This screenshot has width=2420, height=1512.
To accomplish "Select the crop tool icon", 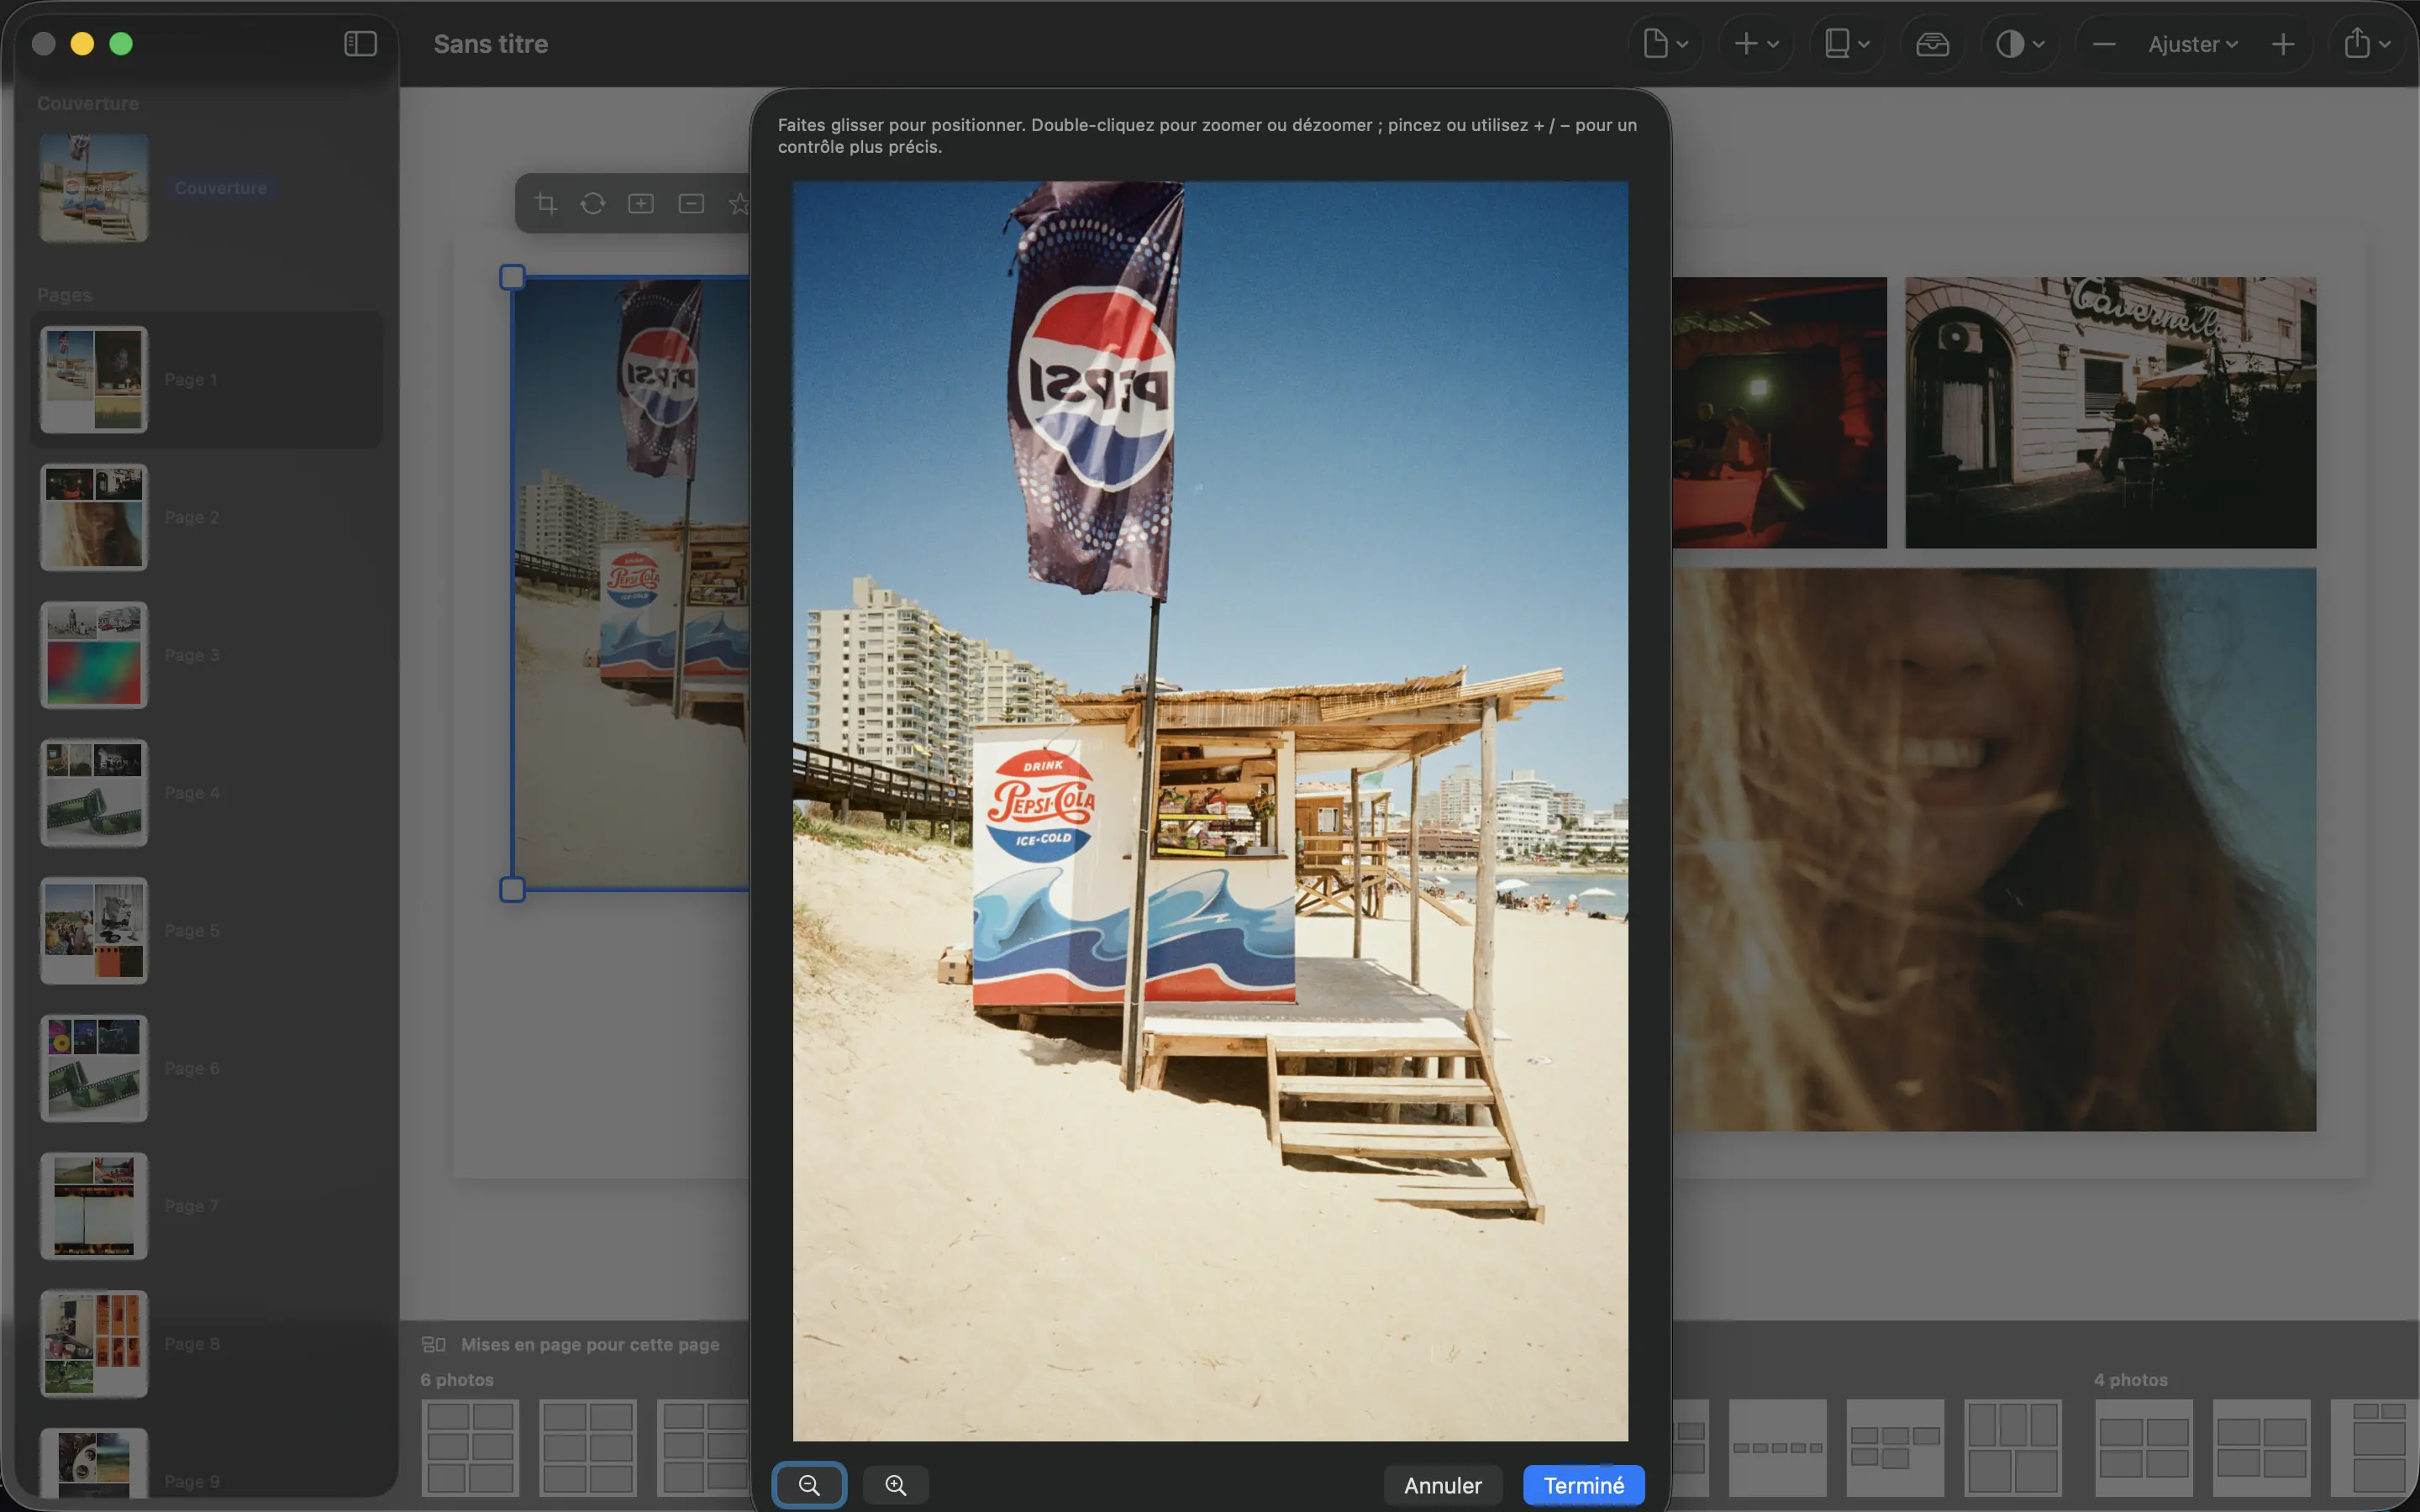I will tap(546, 203).
